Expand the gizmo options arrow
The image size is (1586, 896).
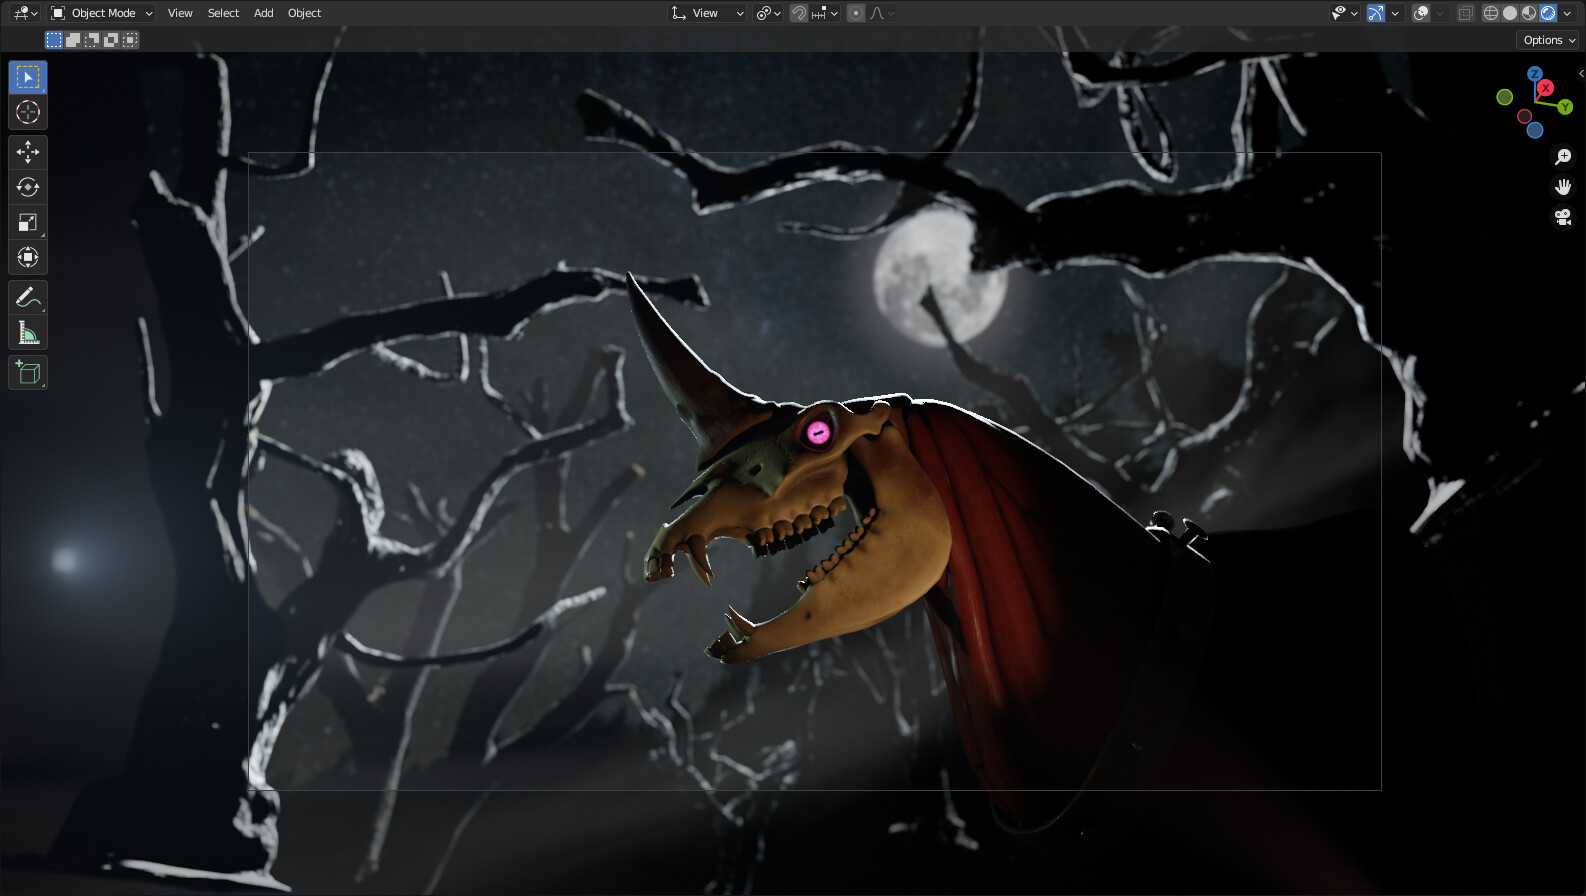pos(1395,13)
